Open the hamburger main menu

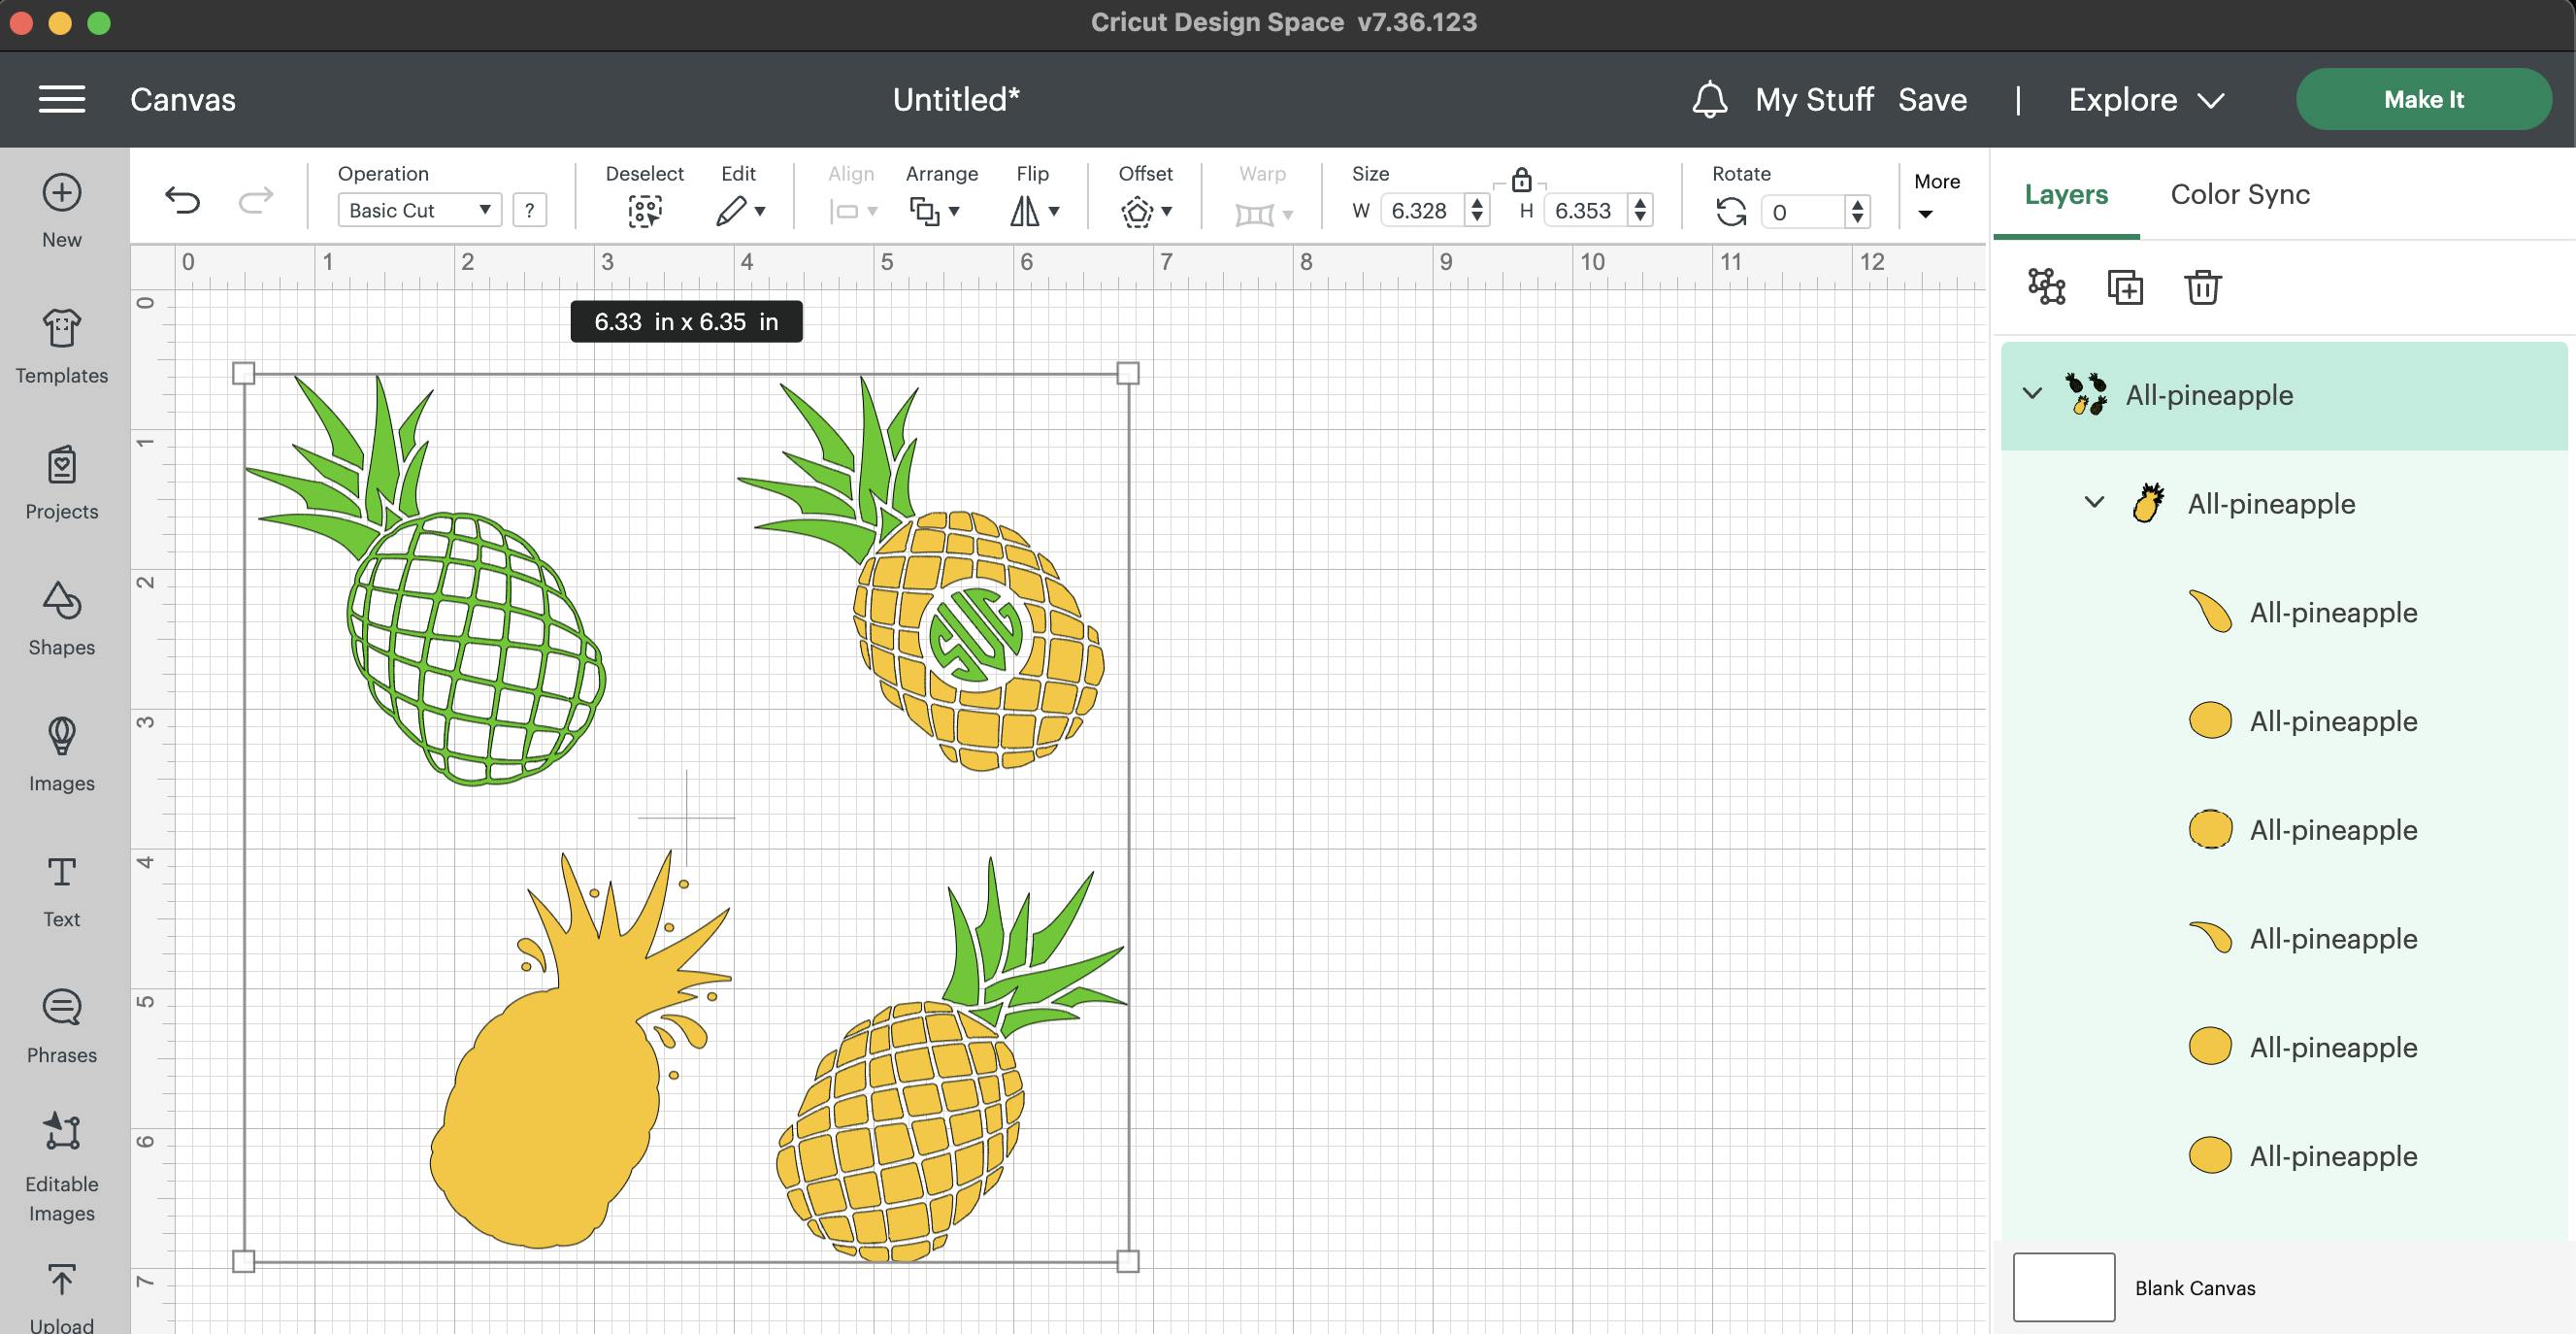pos(61,99)
